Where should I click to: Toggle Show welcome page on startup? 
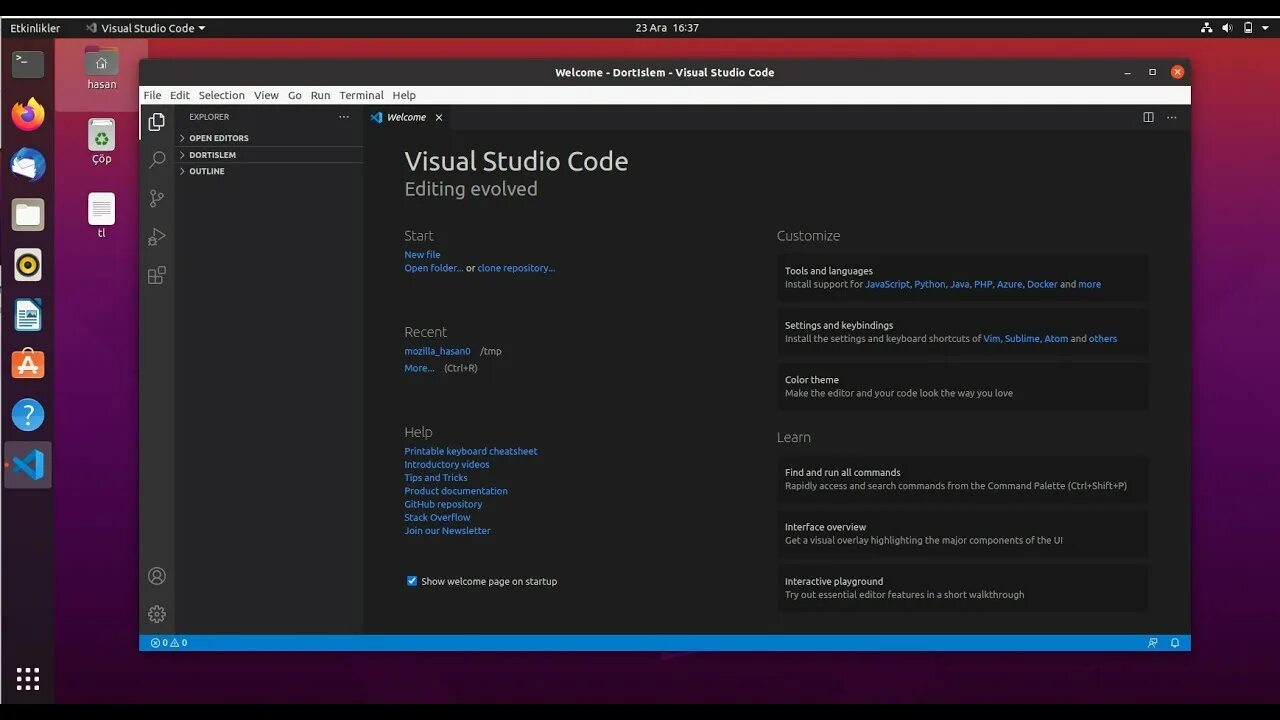tap(411, 581)
